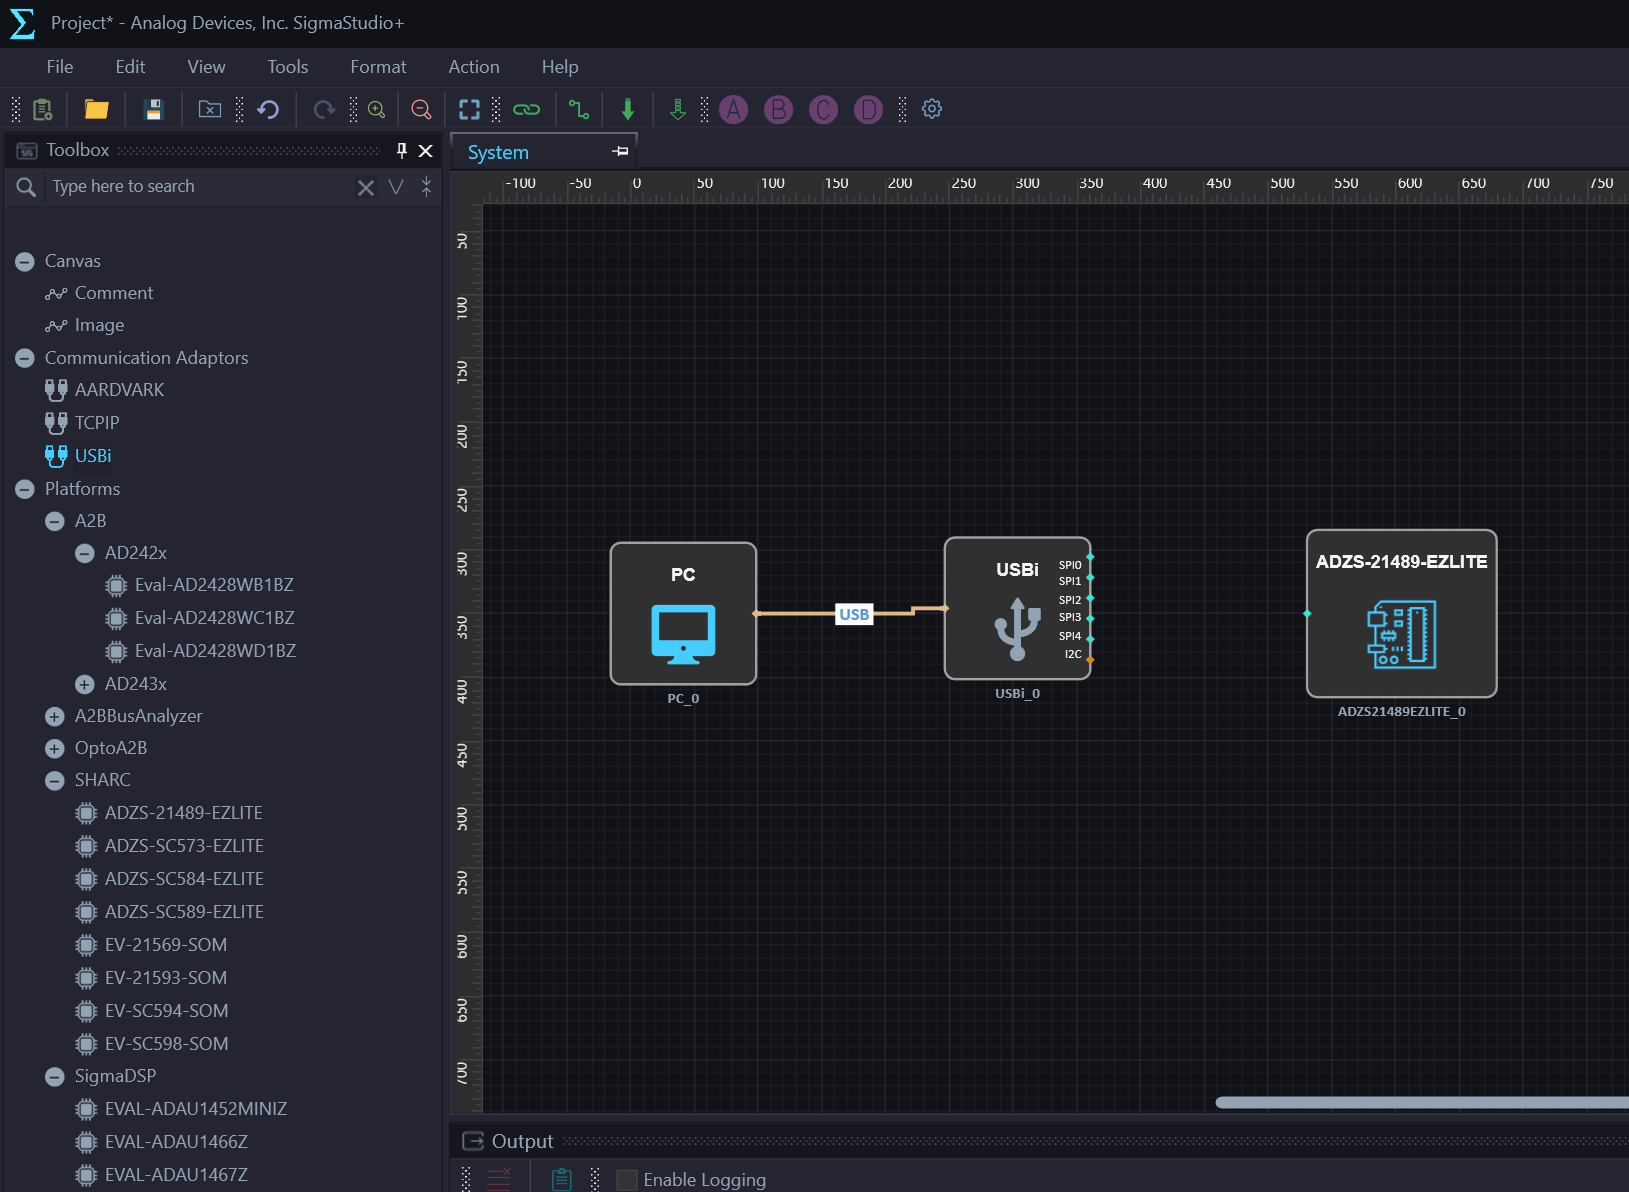Screen dimensions: 1629x1192
Task: Click in the Toolbox search box
Action: point(200,187)
